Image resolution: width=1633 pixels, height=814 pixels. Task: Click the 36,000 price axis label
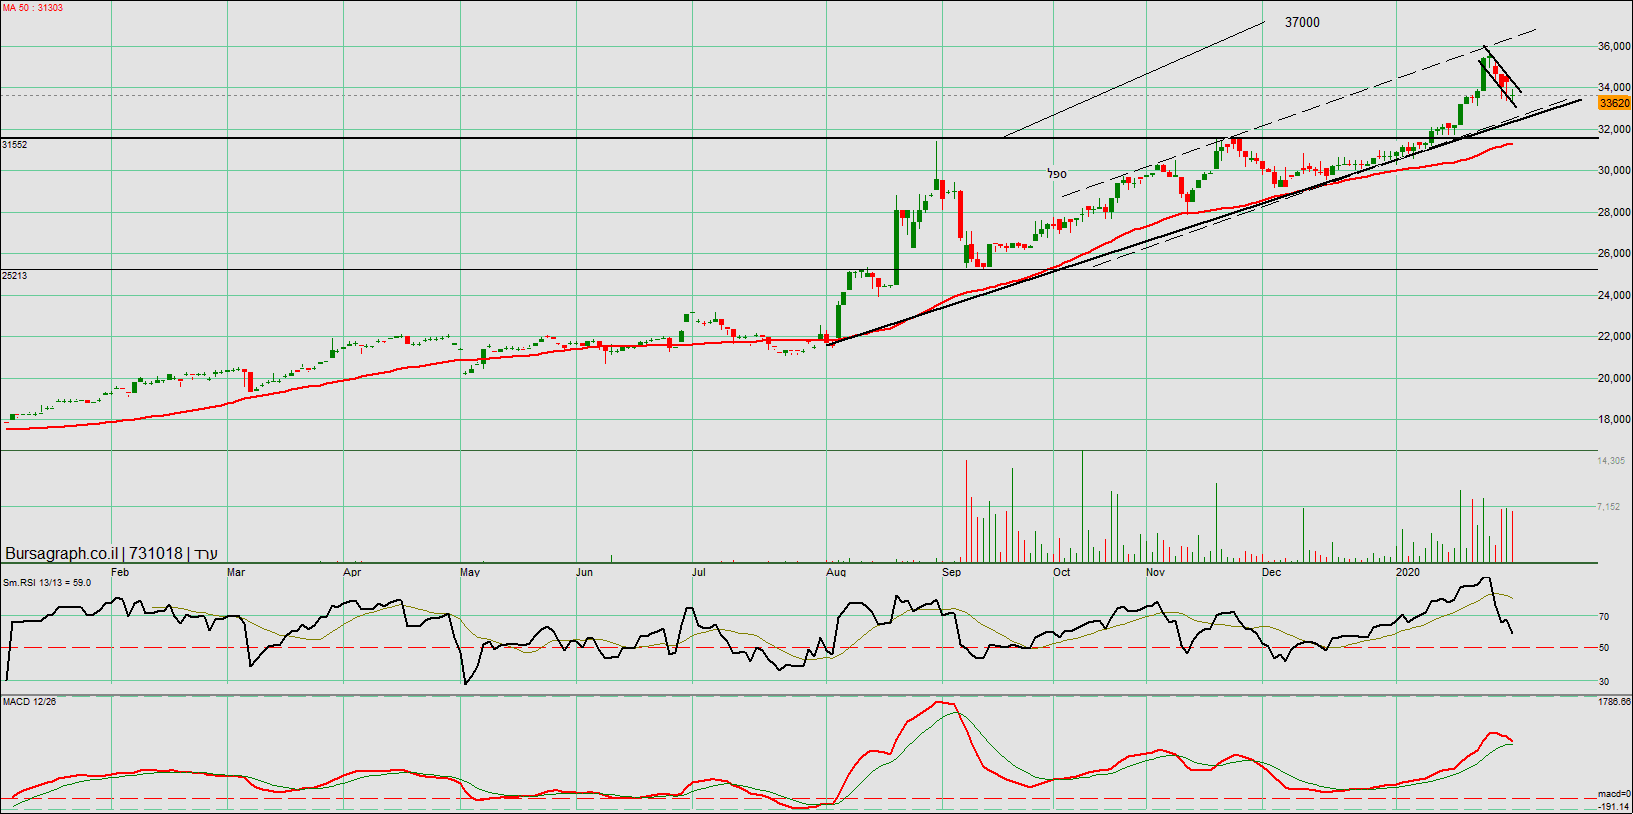coord(1614,46)
